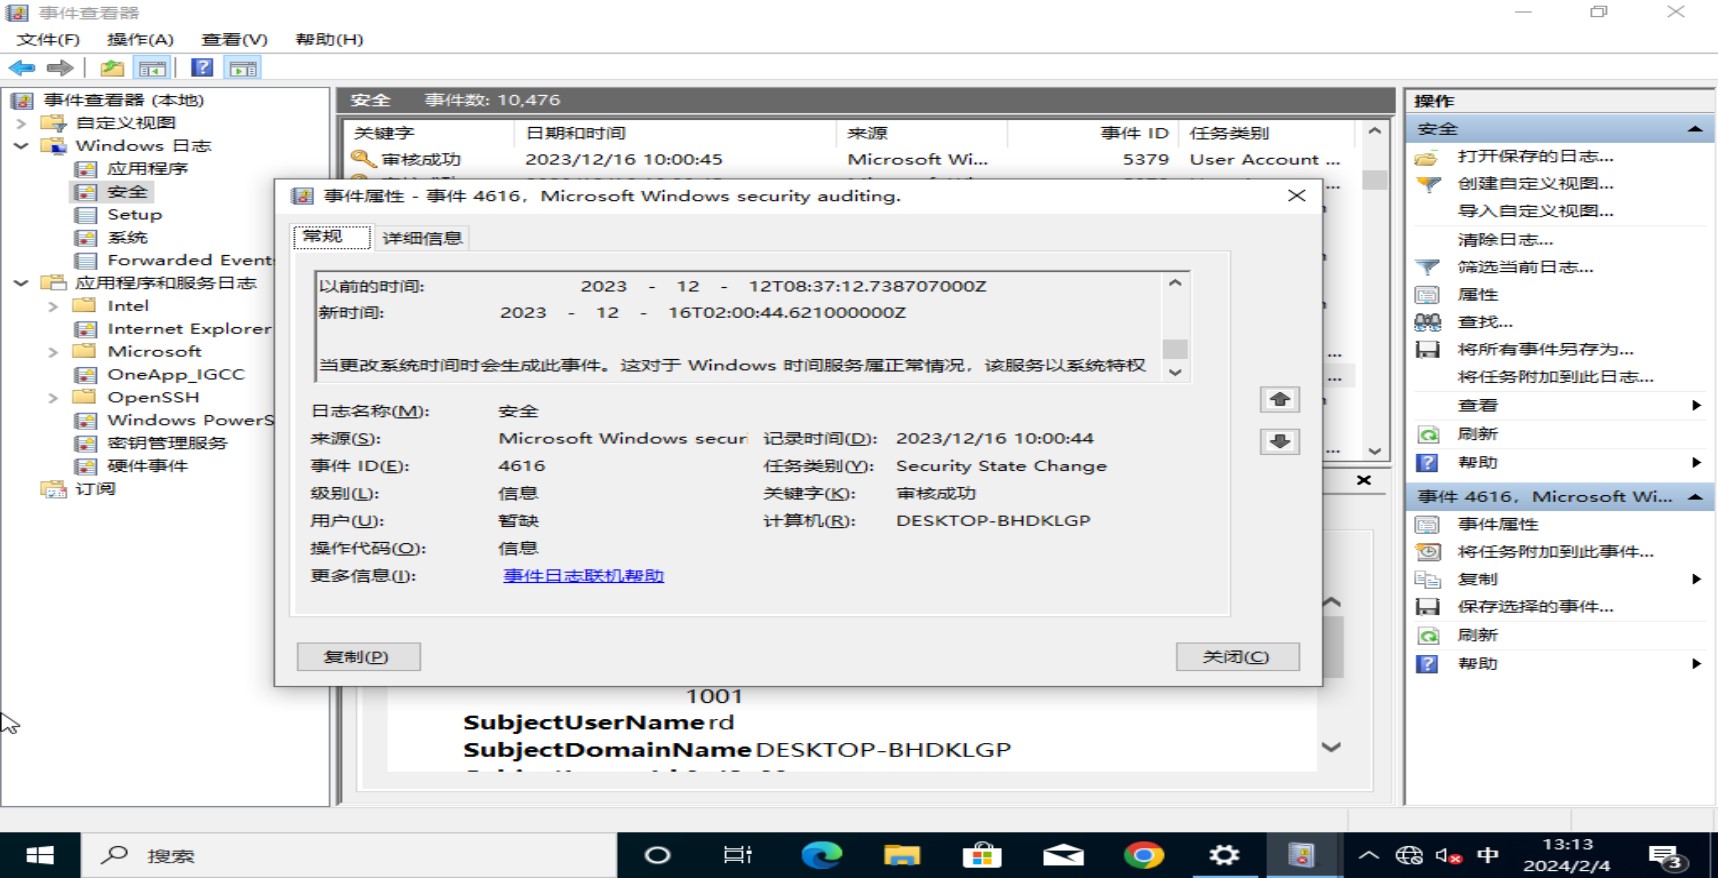
Task: Open the 查看 submenu arrow
Action: pyautogui.click(x=1696, y=405)
